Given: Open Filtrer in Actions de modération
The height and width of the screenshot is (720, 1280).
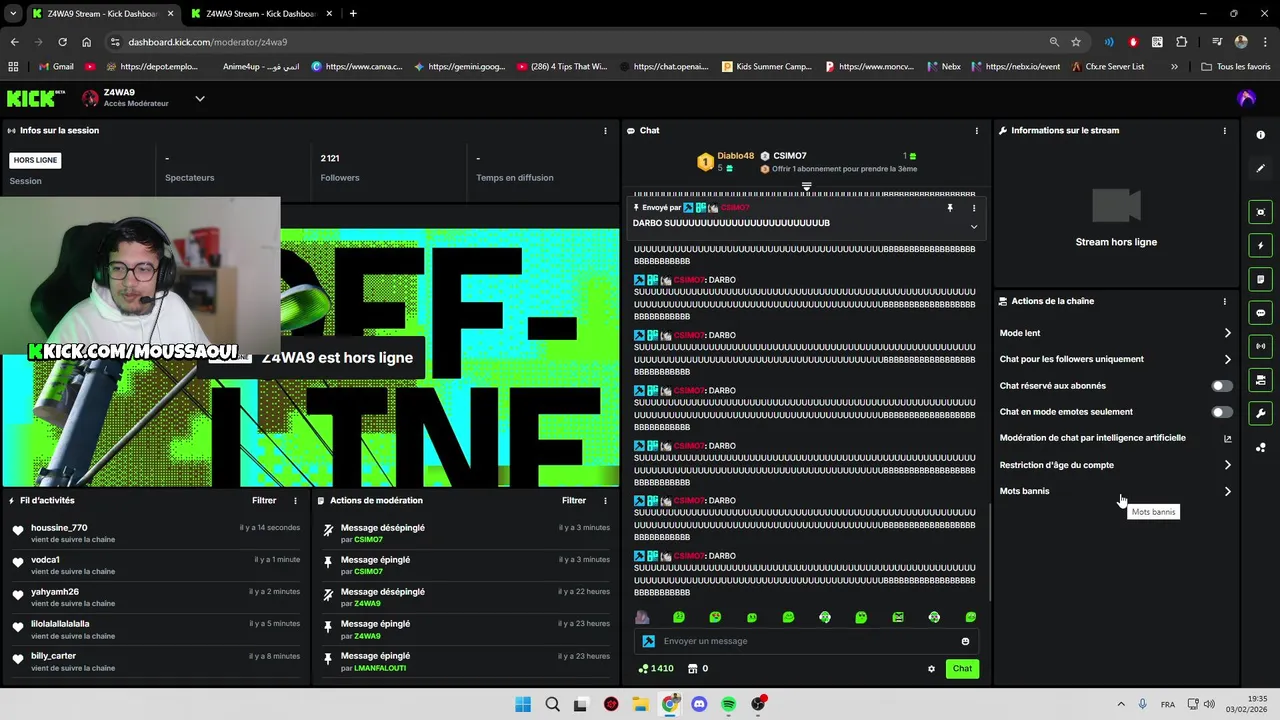Looking at the screenshot, I should [x=574, y=501].
